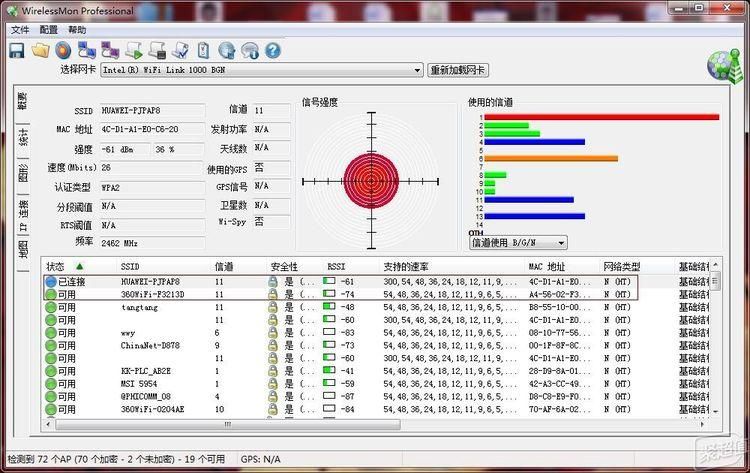This screenshot has height=473, width=750.
Task: Click the signal strength icon beside RSSI -87
Action: click(x=329, y=396)
